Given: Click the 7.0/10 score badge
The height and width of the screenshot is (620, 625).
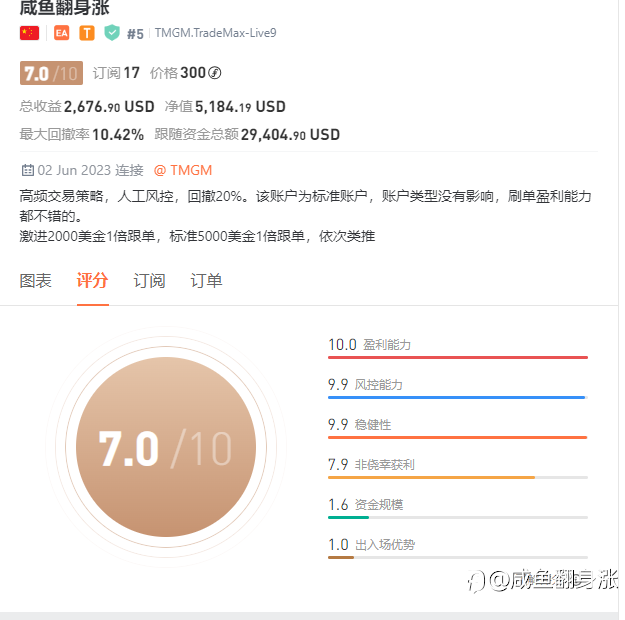Looking at the screenshot, I should tap(51, 73).
